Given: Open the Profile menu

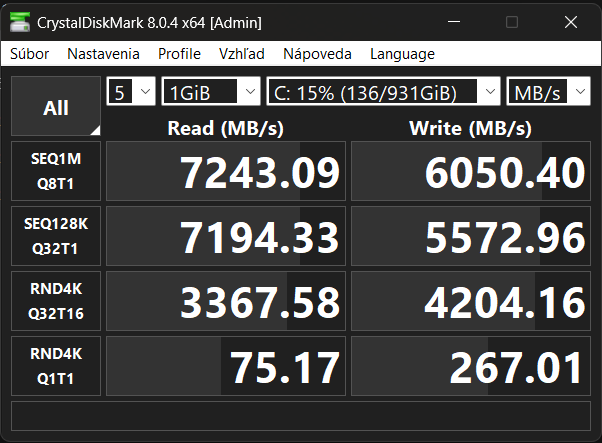Looking at the screenshot, I should [179, 54].
